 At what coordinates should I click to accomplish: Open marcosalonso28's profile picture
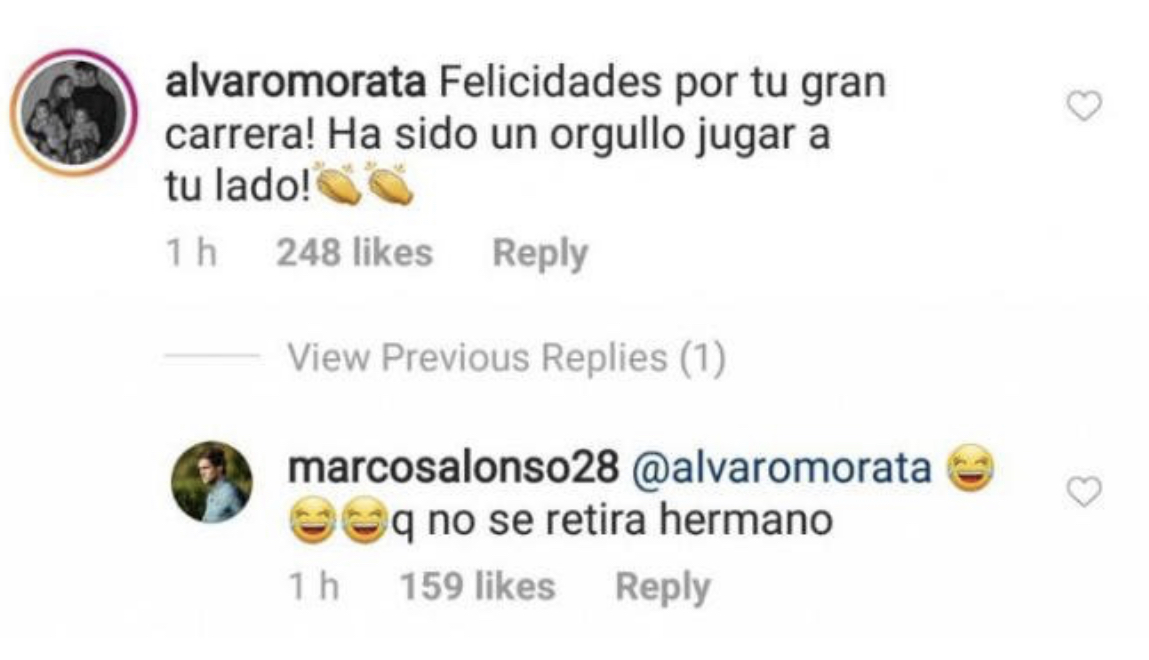tap(212, 482)
